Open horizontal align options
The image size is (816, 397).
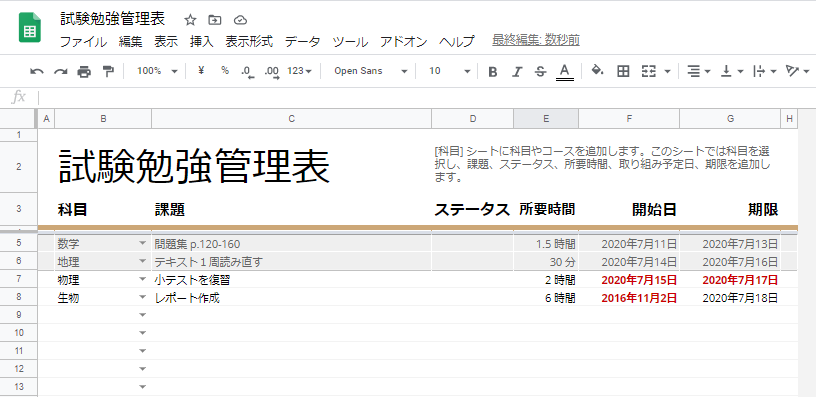(x=698, y=71)
